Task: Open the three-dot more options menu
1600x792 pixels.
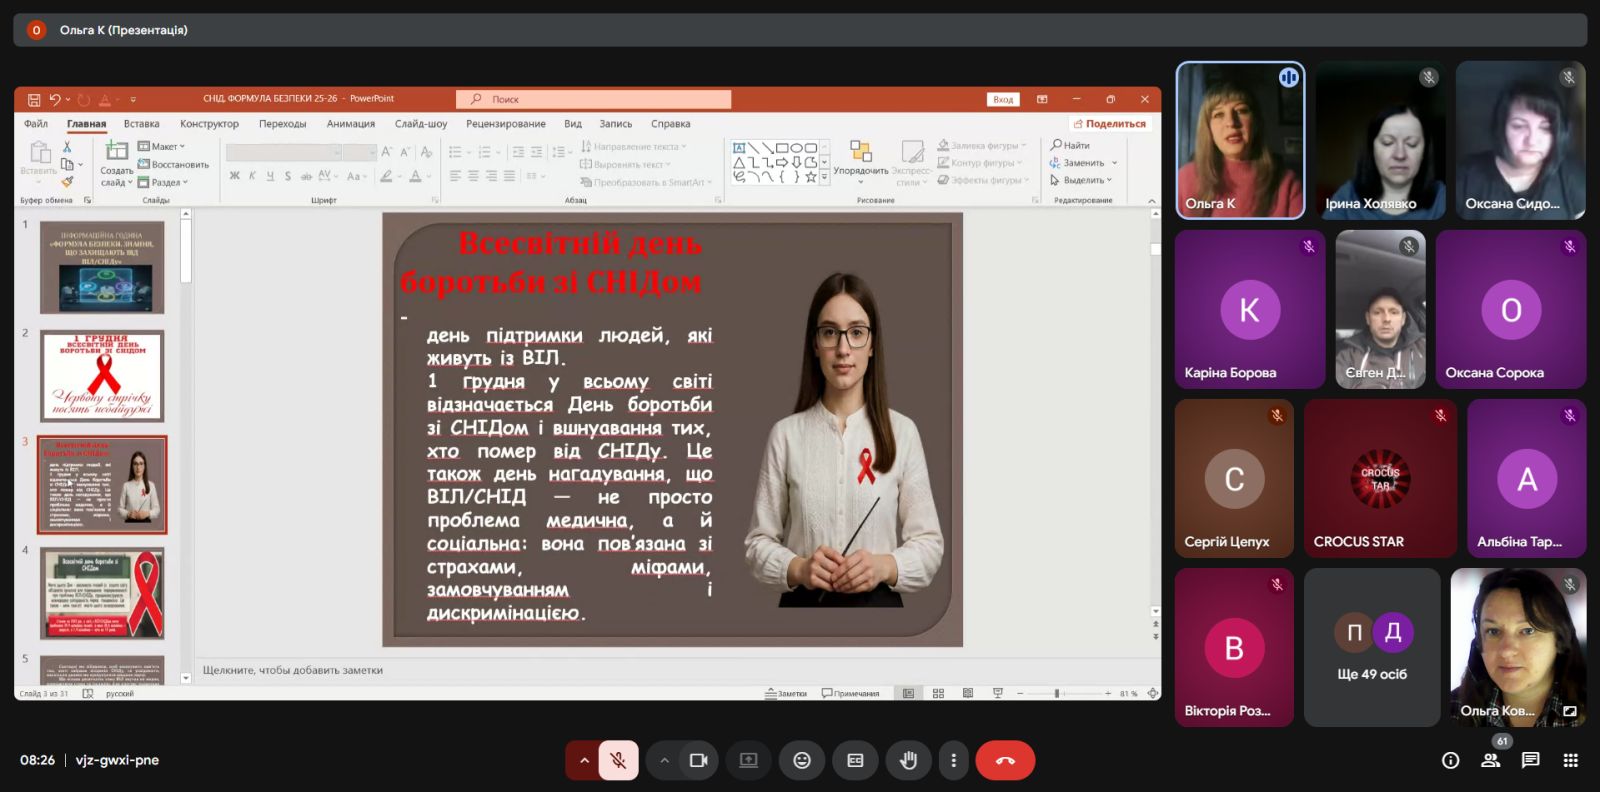Action: point(953,761)
